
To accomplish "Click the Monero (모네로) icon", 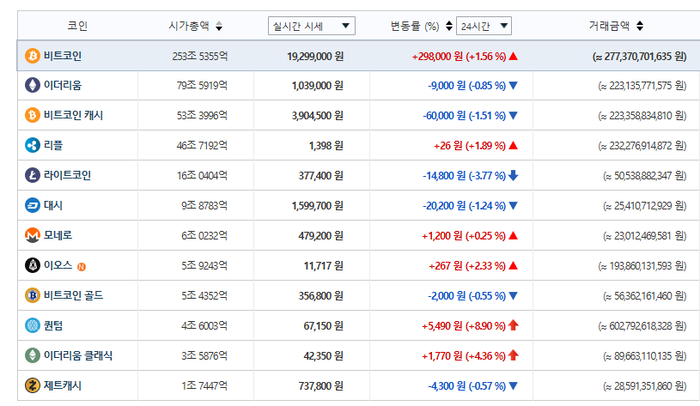I will (x=32, y=235).
